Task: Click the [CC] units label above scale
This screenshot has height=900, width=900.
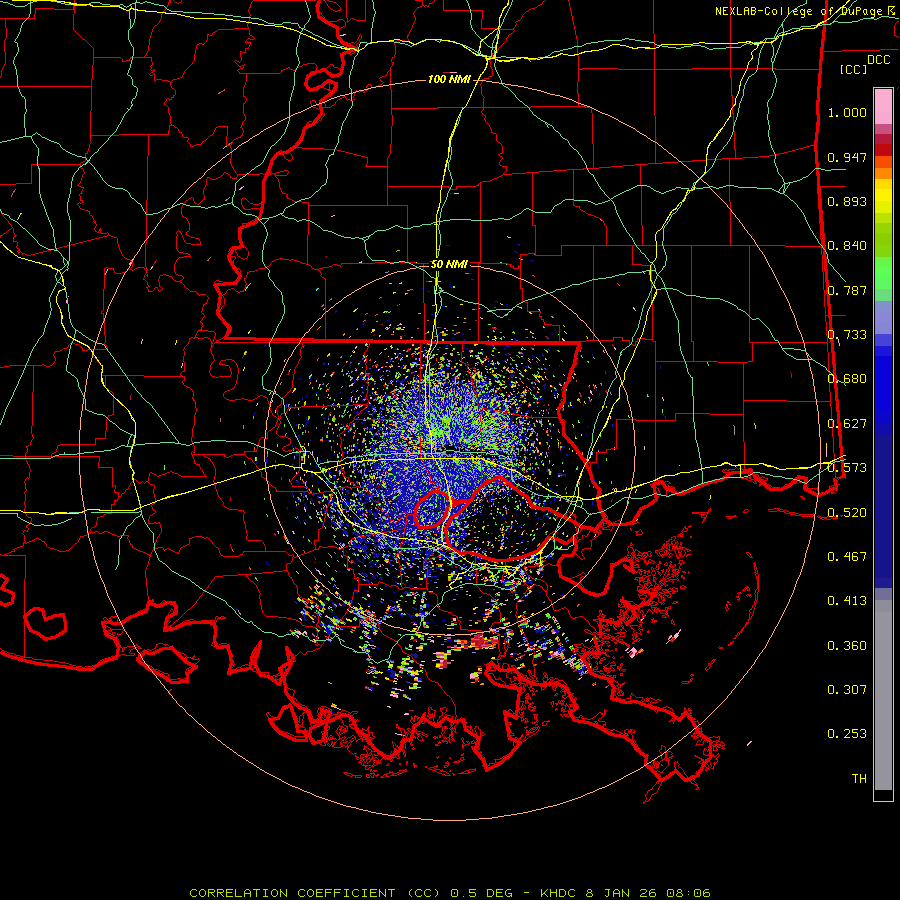Action: (853, 69)
